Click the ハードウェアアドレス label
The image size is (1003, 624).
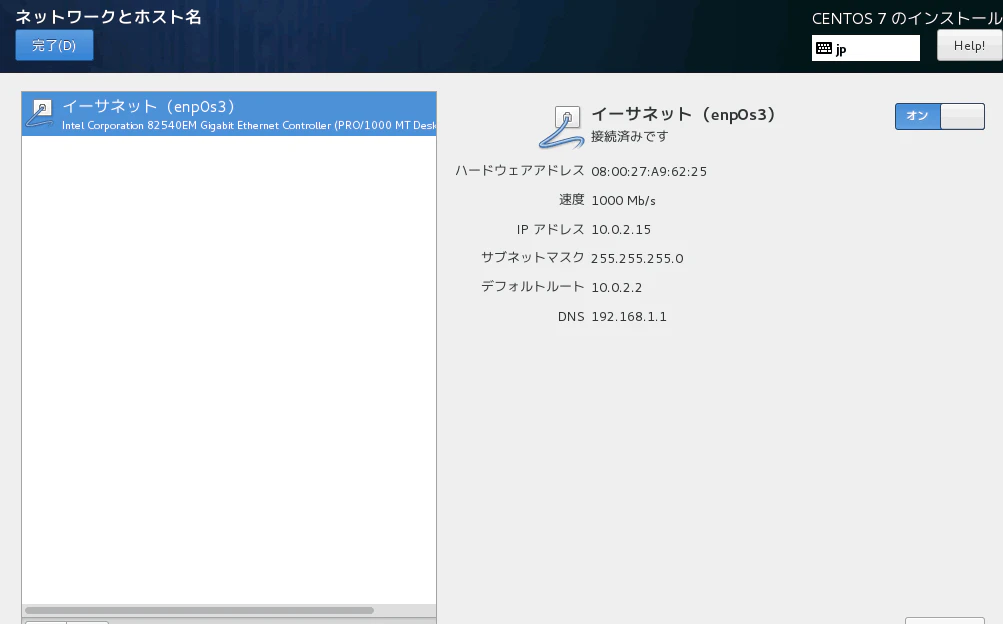[519, 171]
